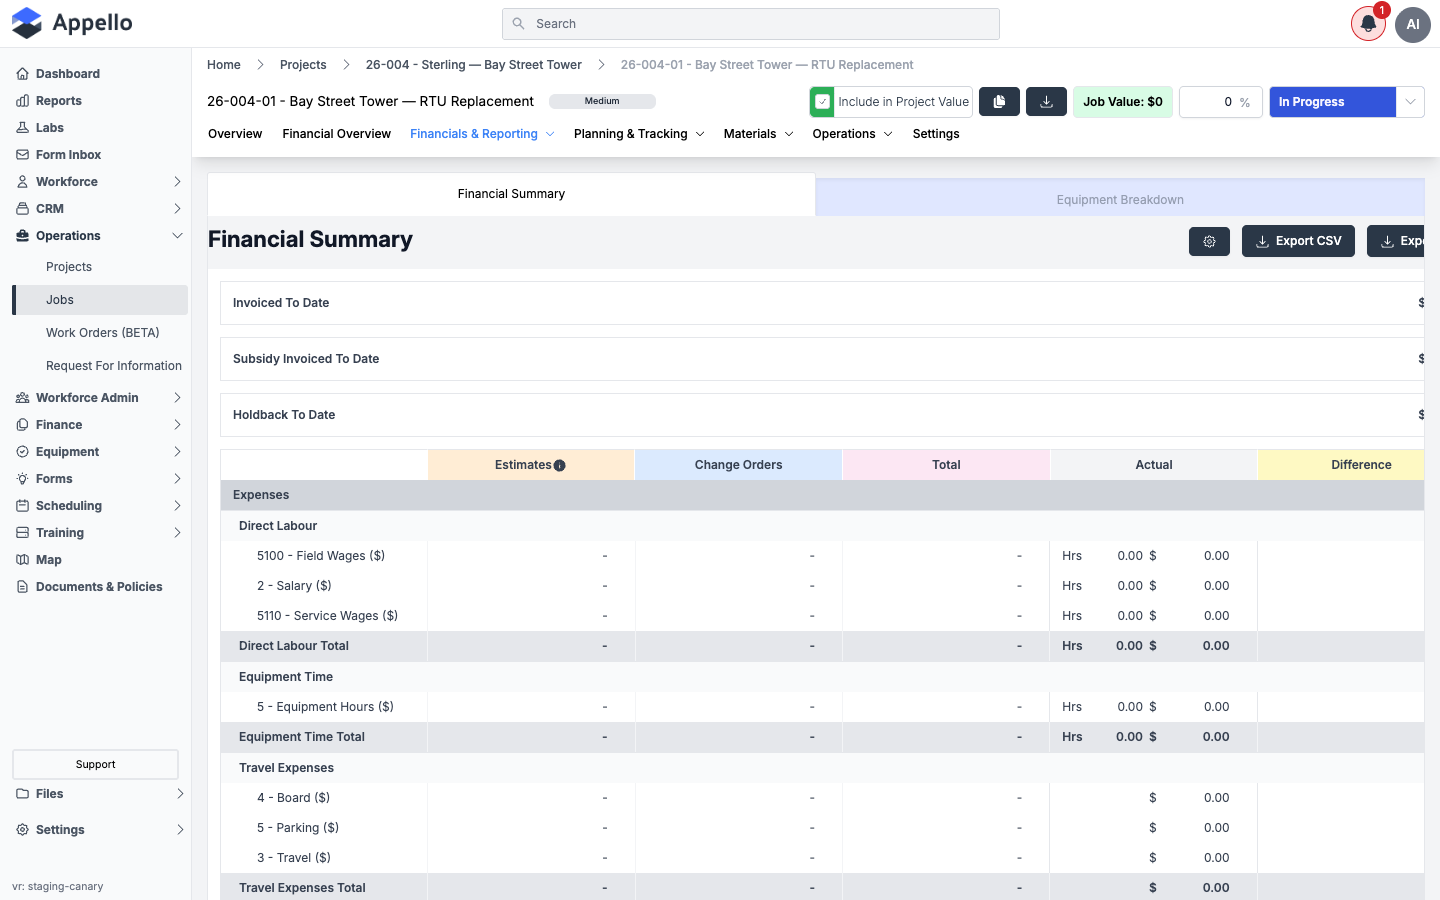Open the AI user avatar menu
This screenshot has width=1440, height=900.
pyautogui.click(x=1413, y=24)
